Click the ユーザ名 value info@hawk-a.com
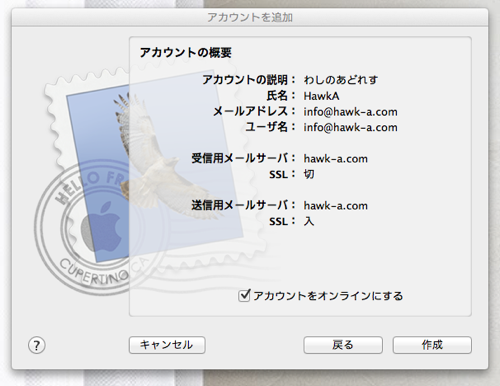 tap(350, 127)
